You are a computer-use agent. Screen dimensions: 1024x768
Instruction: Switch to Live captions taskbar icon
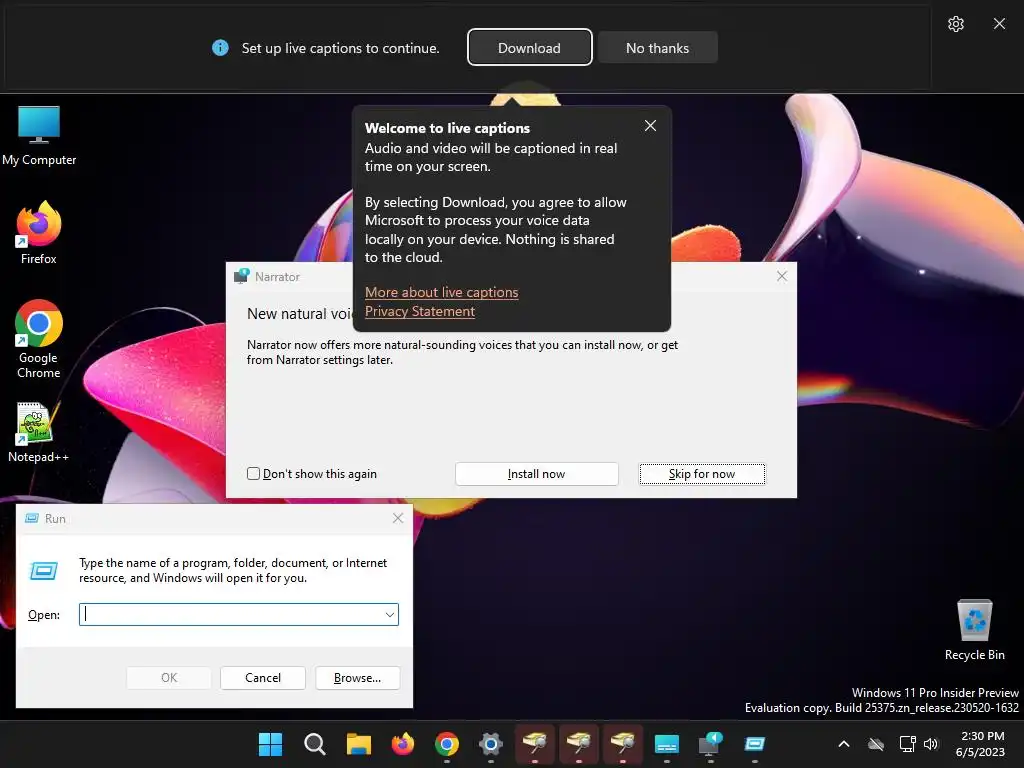point(667,744)
